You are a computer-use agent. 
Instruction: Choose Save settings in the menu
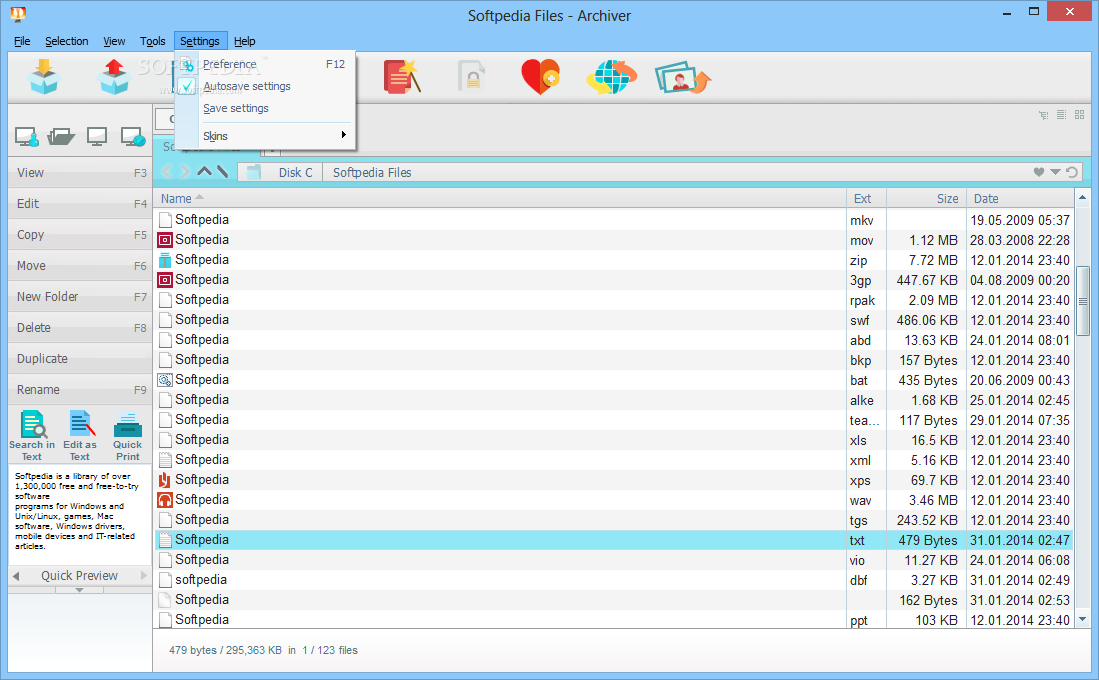click(265, 108)
